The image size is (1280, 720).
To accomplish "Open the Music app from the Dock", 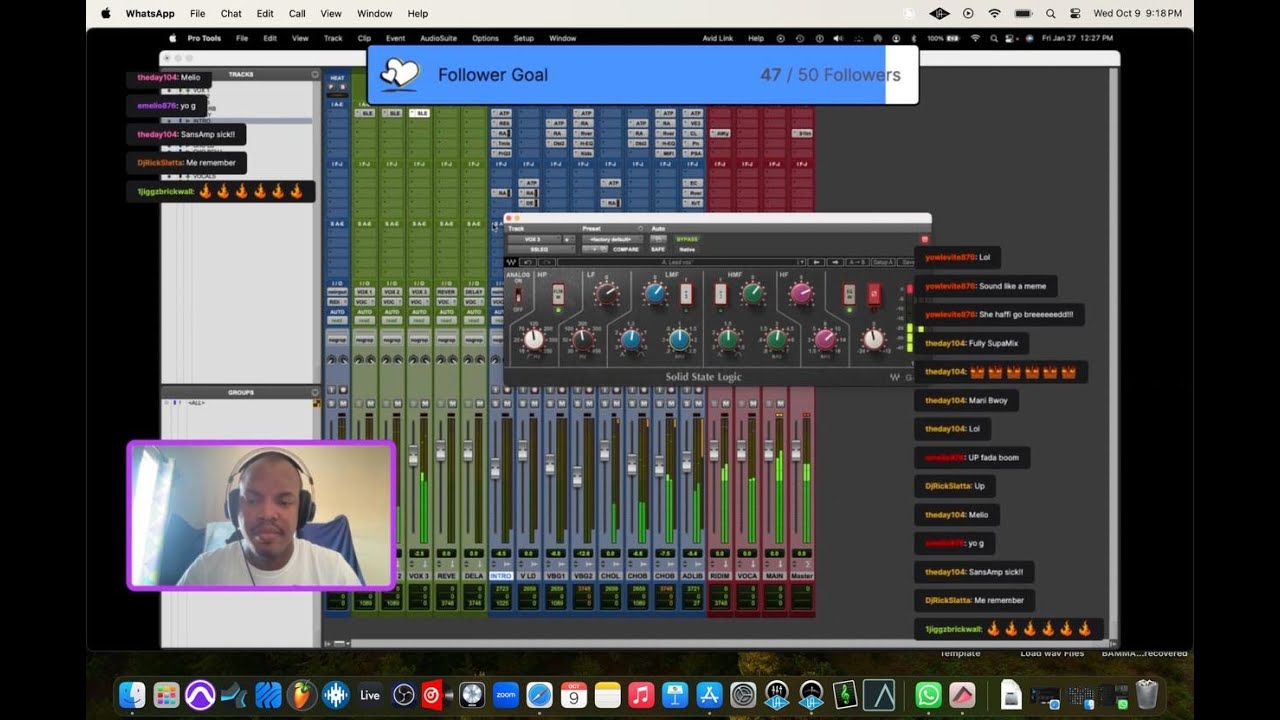I will [x=642, y=695].
